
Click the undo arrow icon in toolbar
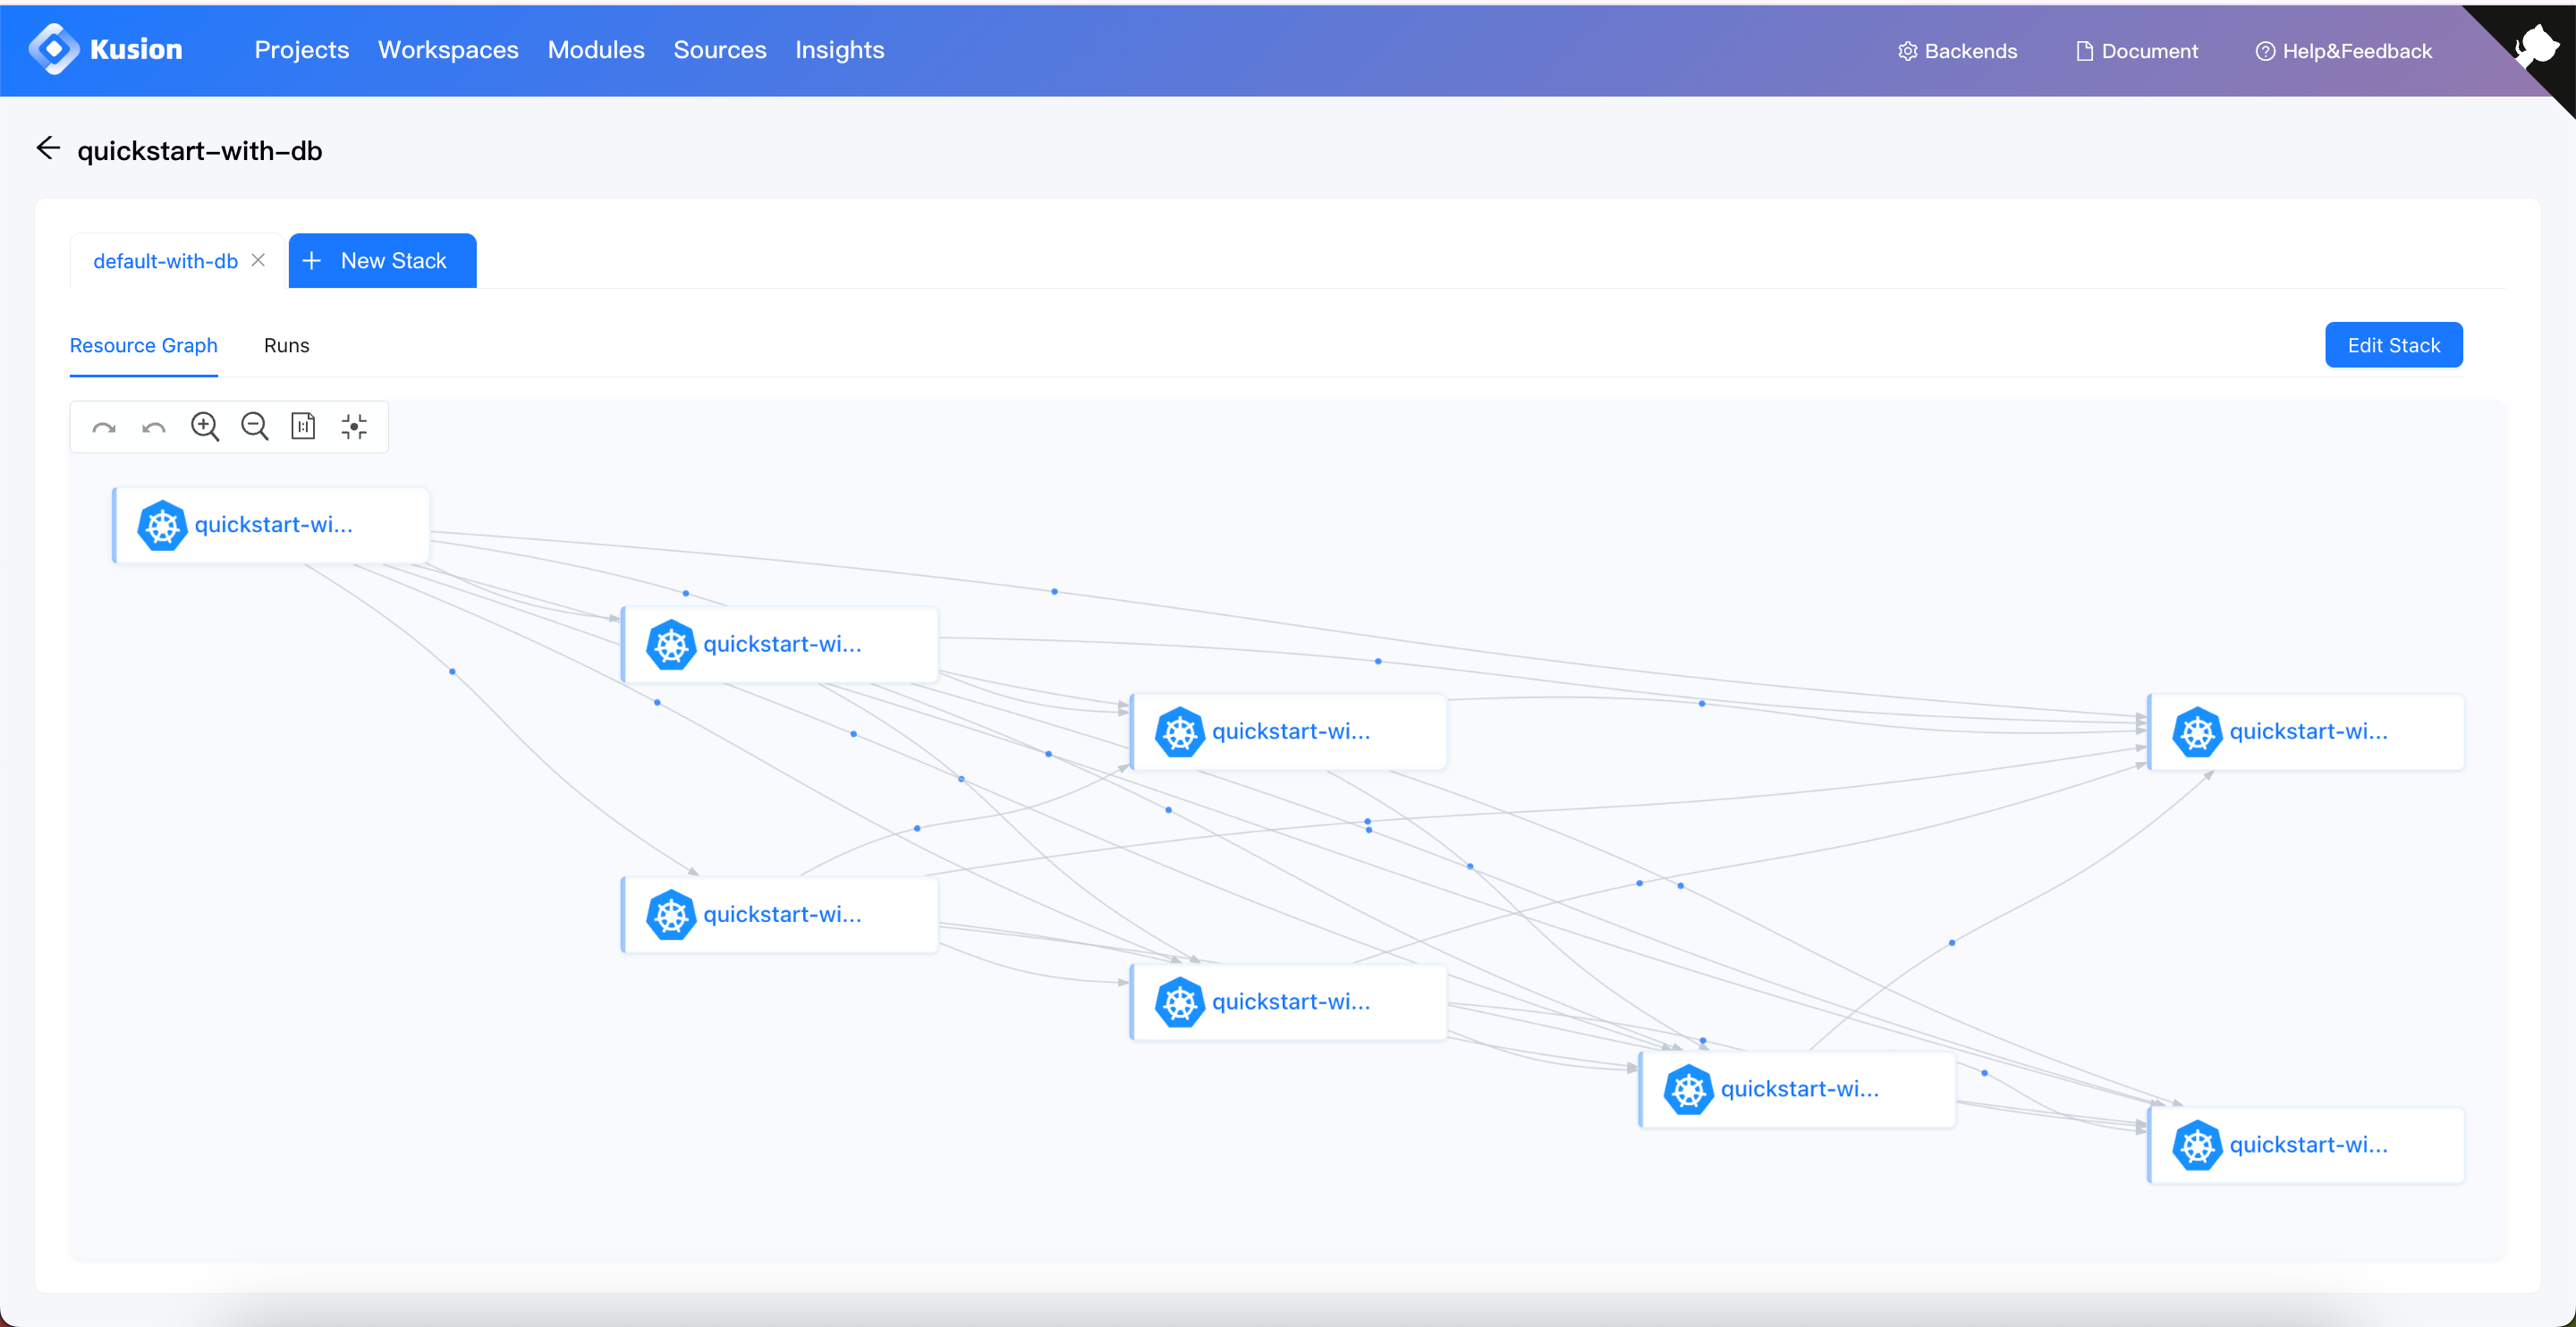point(152,427)
